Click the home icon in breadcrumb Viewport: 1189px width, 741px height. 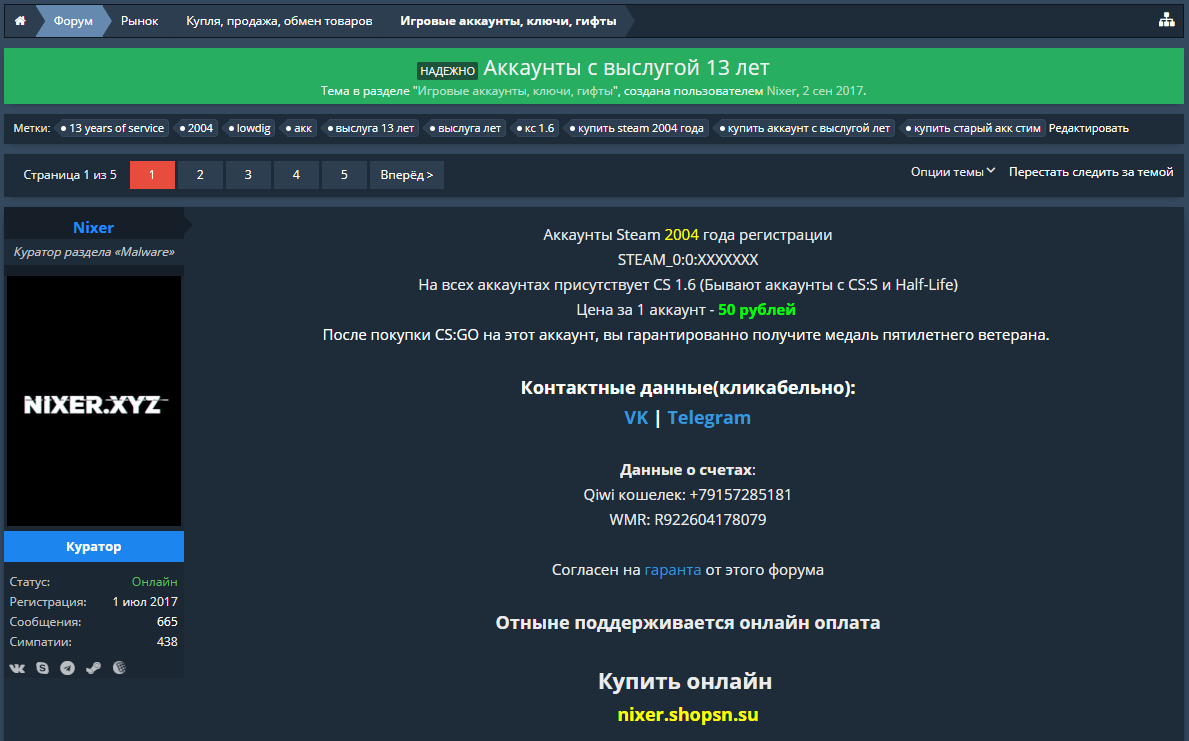20,21
